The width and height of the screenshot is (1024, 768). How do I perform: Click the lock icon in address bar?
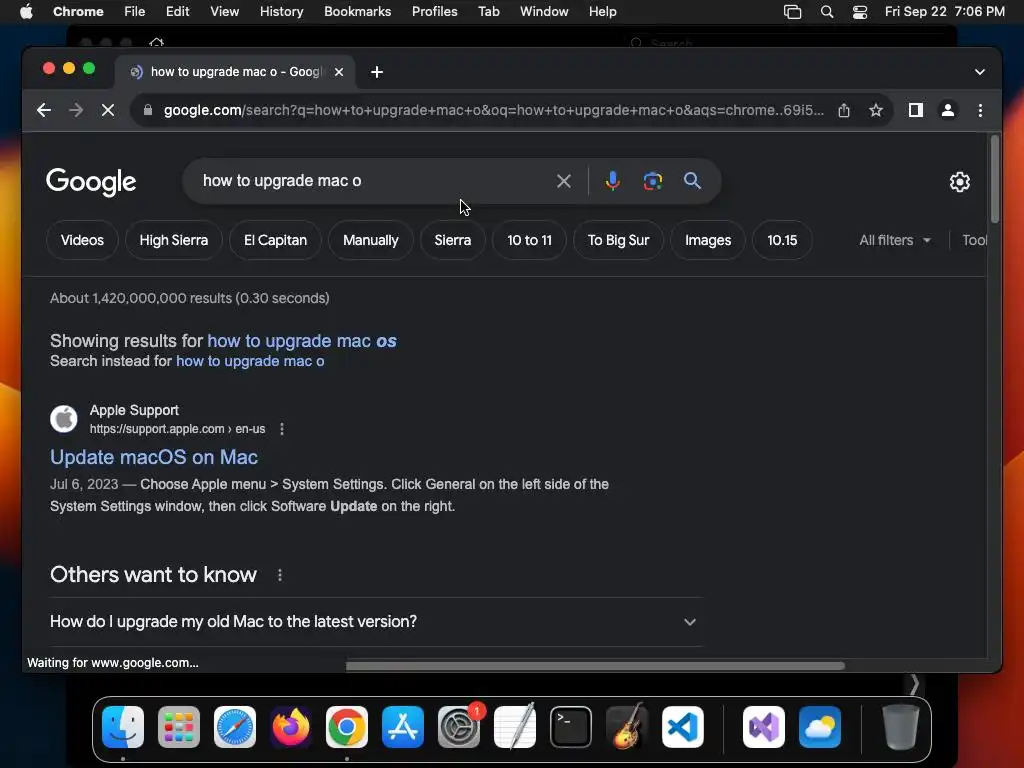click(x=148, y=110)
